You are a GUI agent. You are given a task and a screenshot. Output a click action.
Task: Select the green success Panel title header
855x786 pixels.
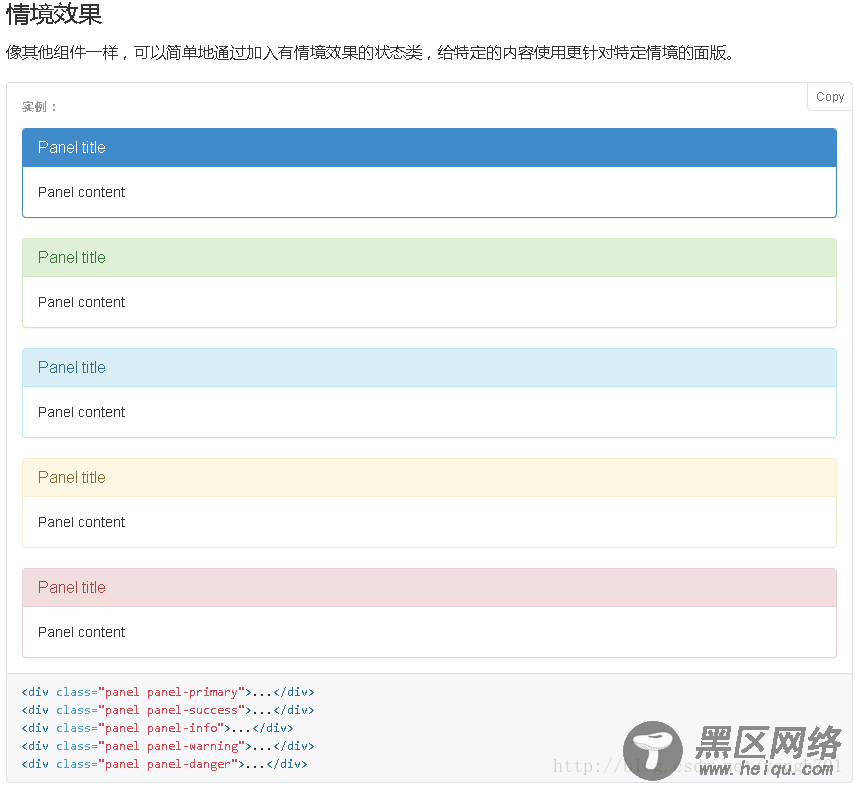[429, 257]
